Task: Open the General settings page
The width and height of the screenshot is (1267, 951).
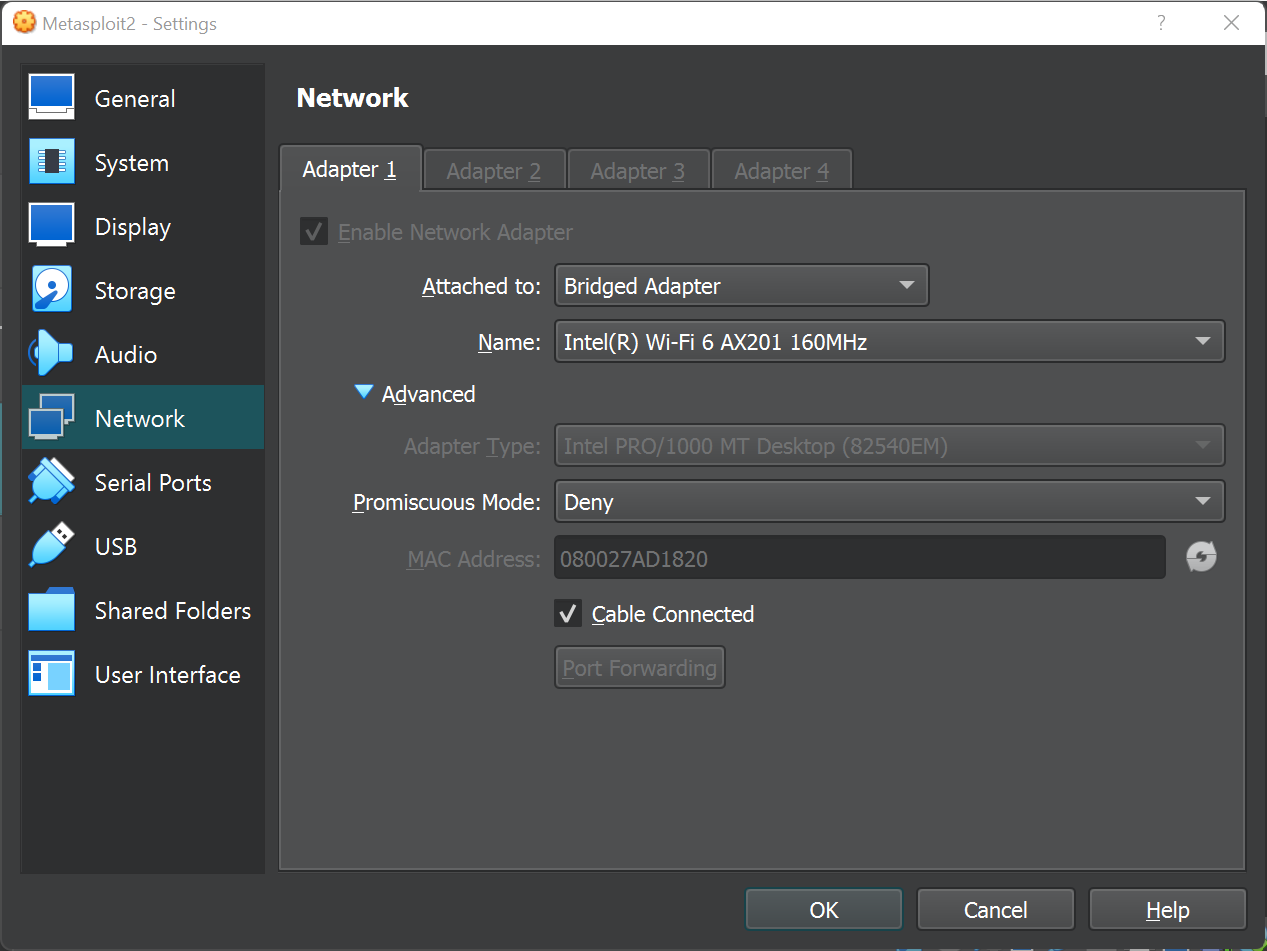Action: [134, 98]
